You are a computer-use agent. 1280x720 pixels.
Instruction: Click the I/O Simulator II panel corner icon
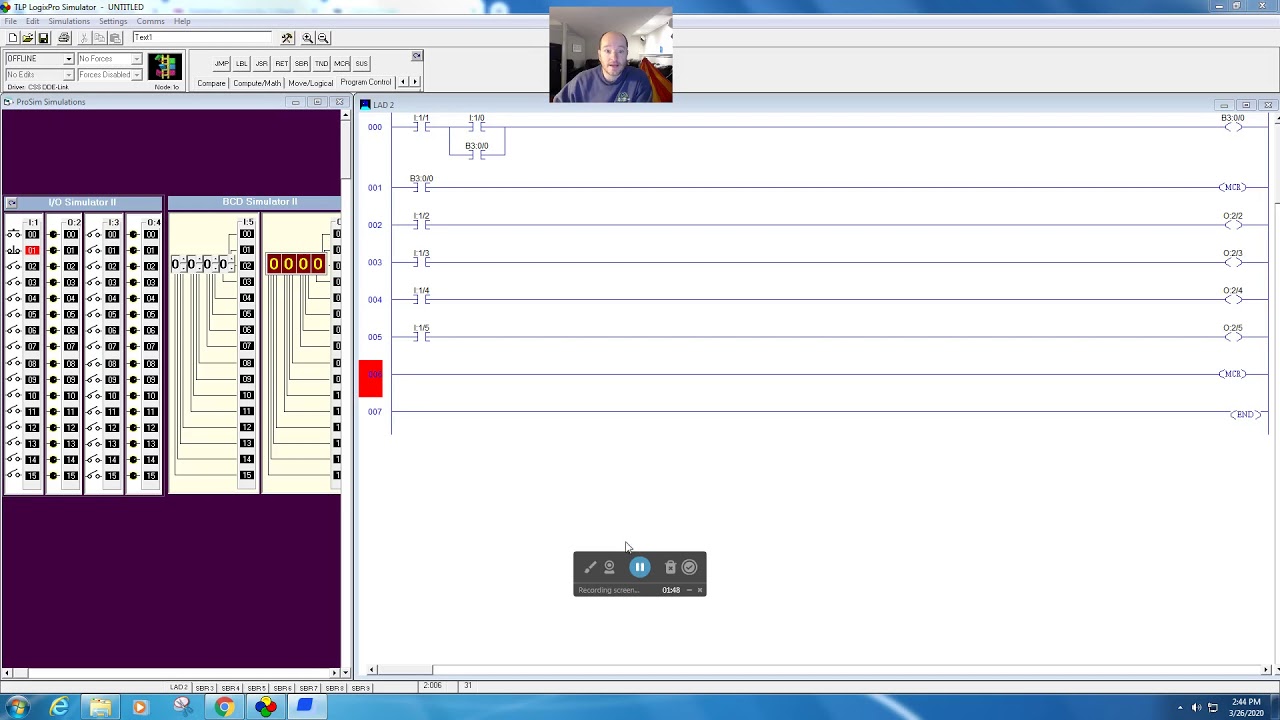coord(11,203)
